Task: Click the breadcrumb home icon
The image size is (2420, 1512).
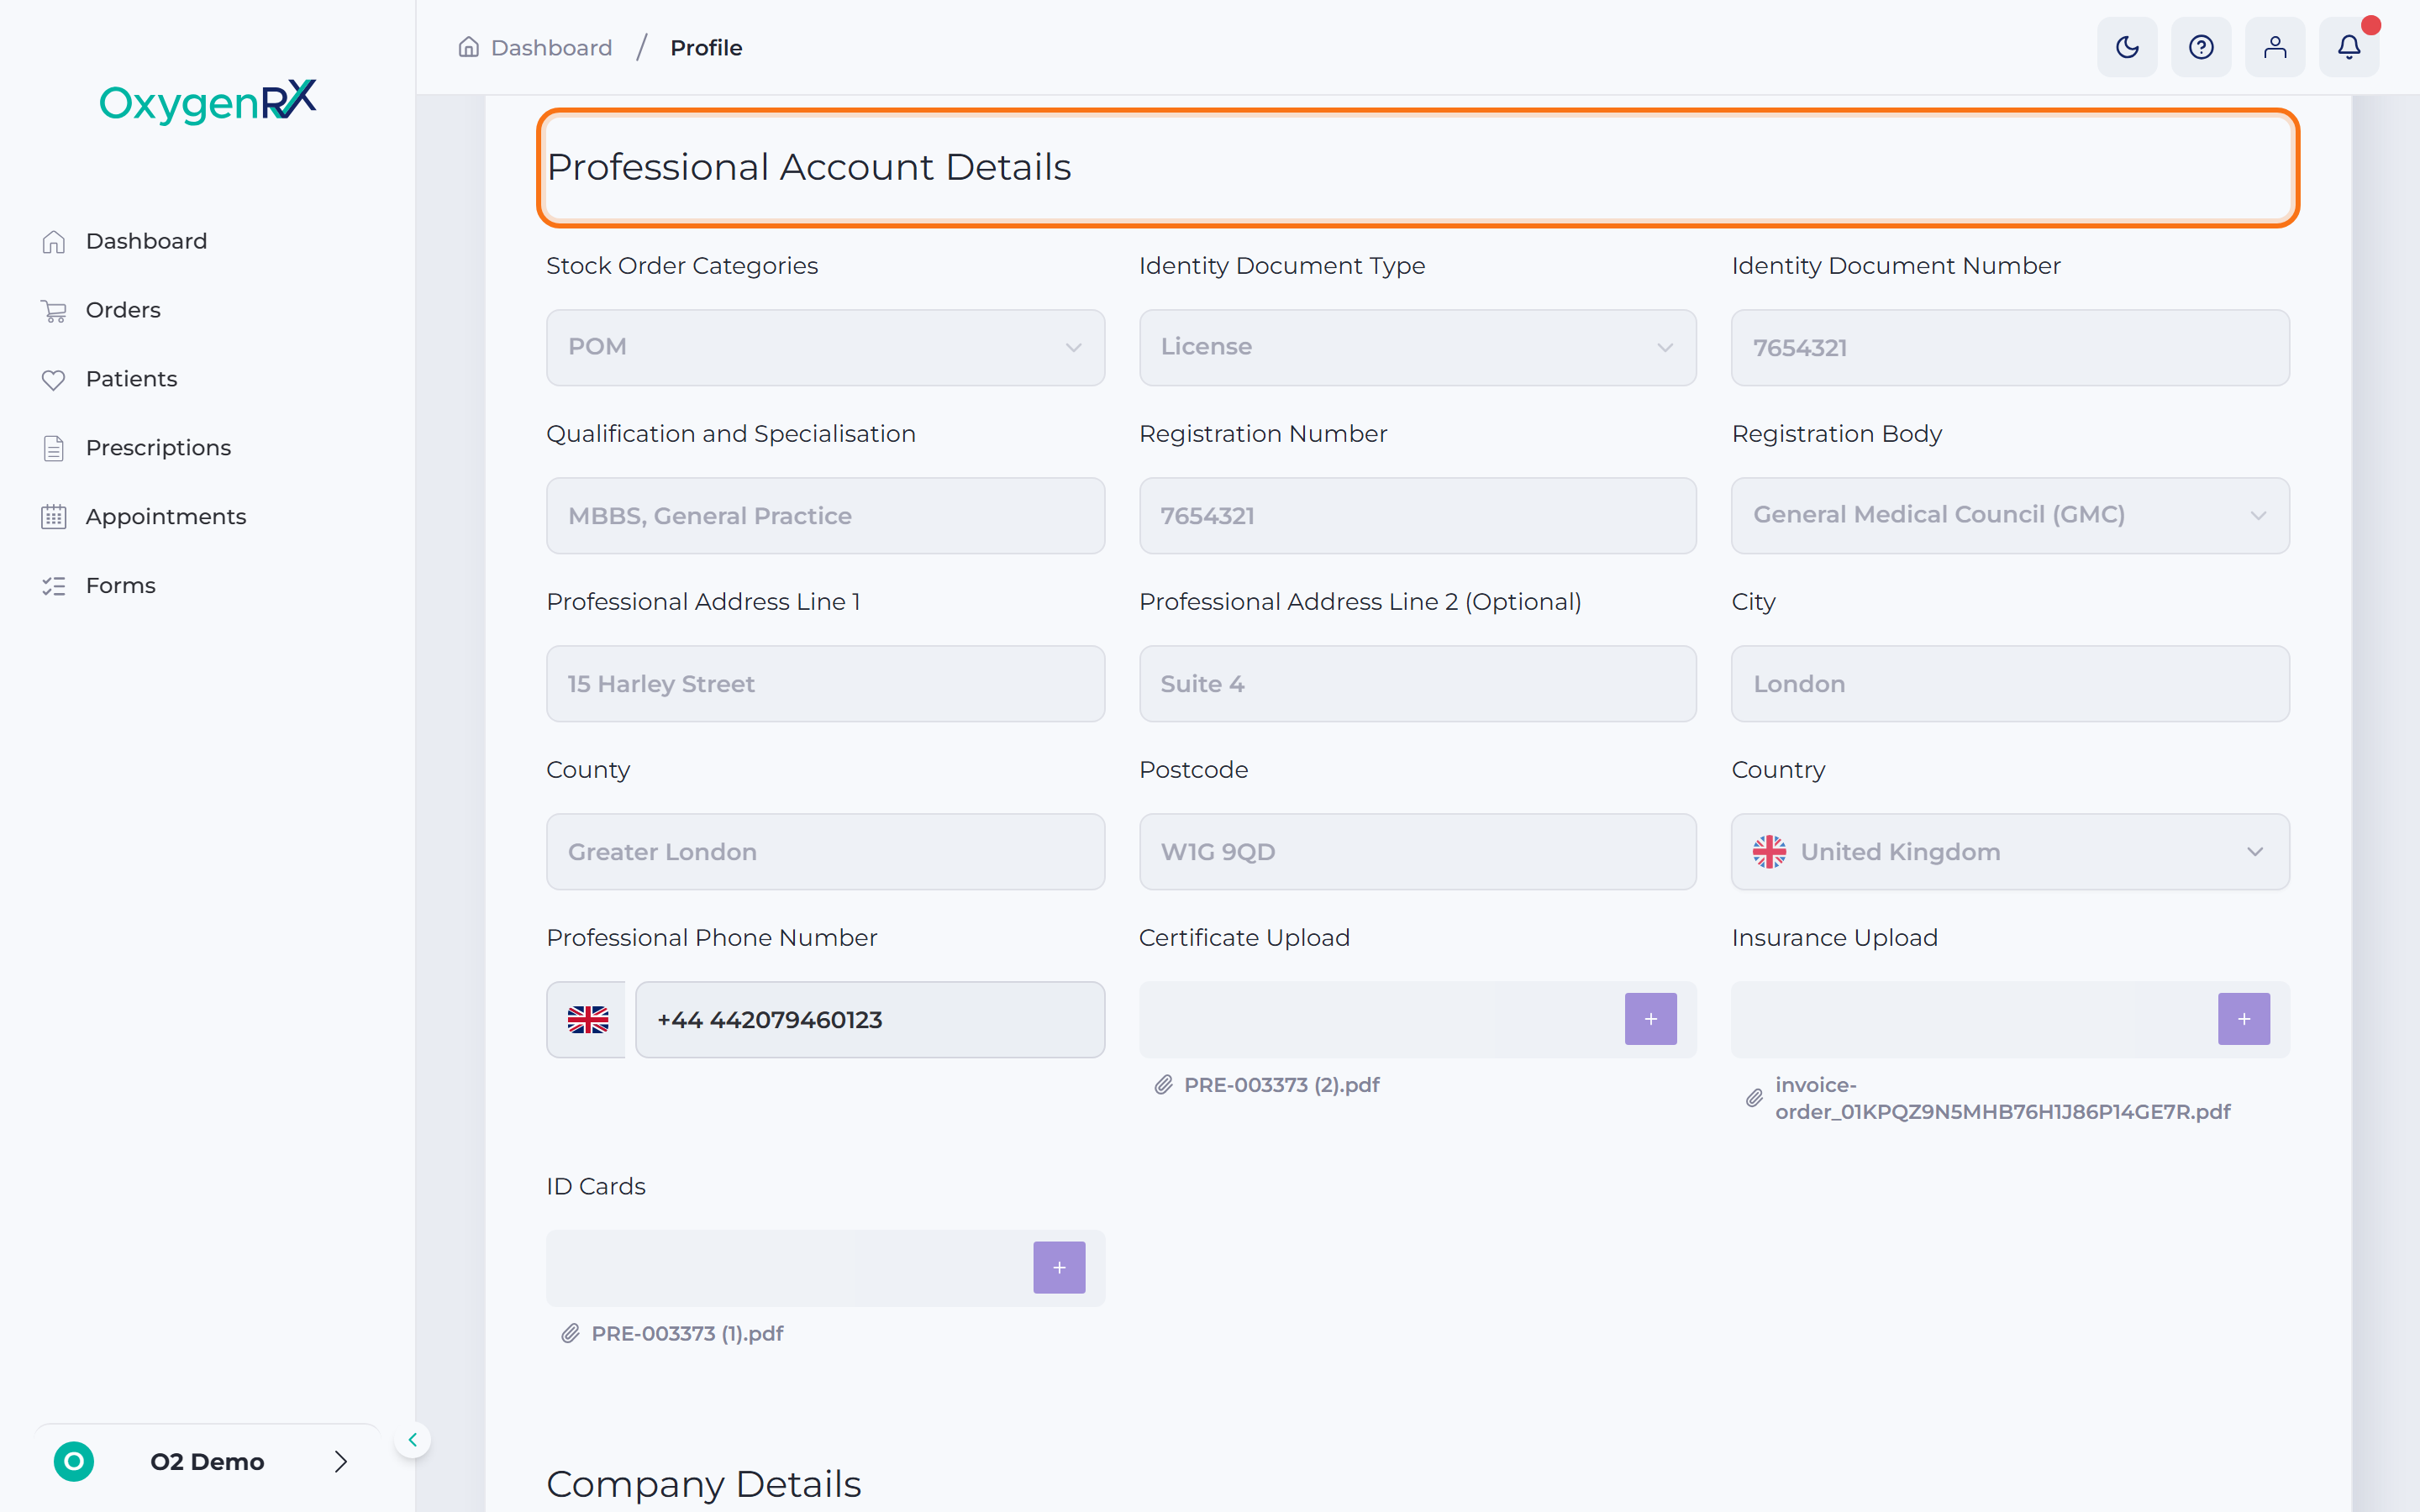Action: pos(469,47)
